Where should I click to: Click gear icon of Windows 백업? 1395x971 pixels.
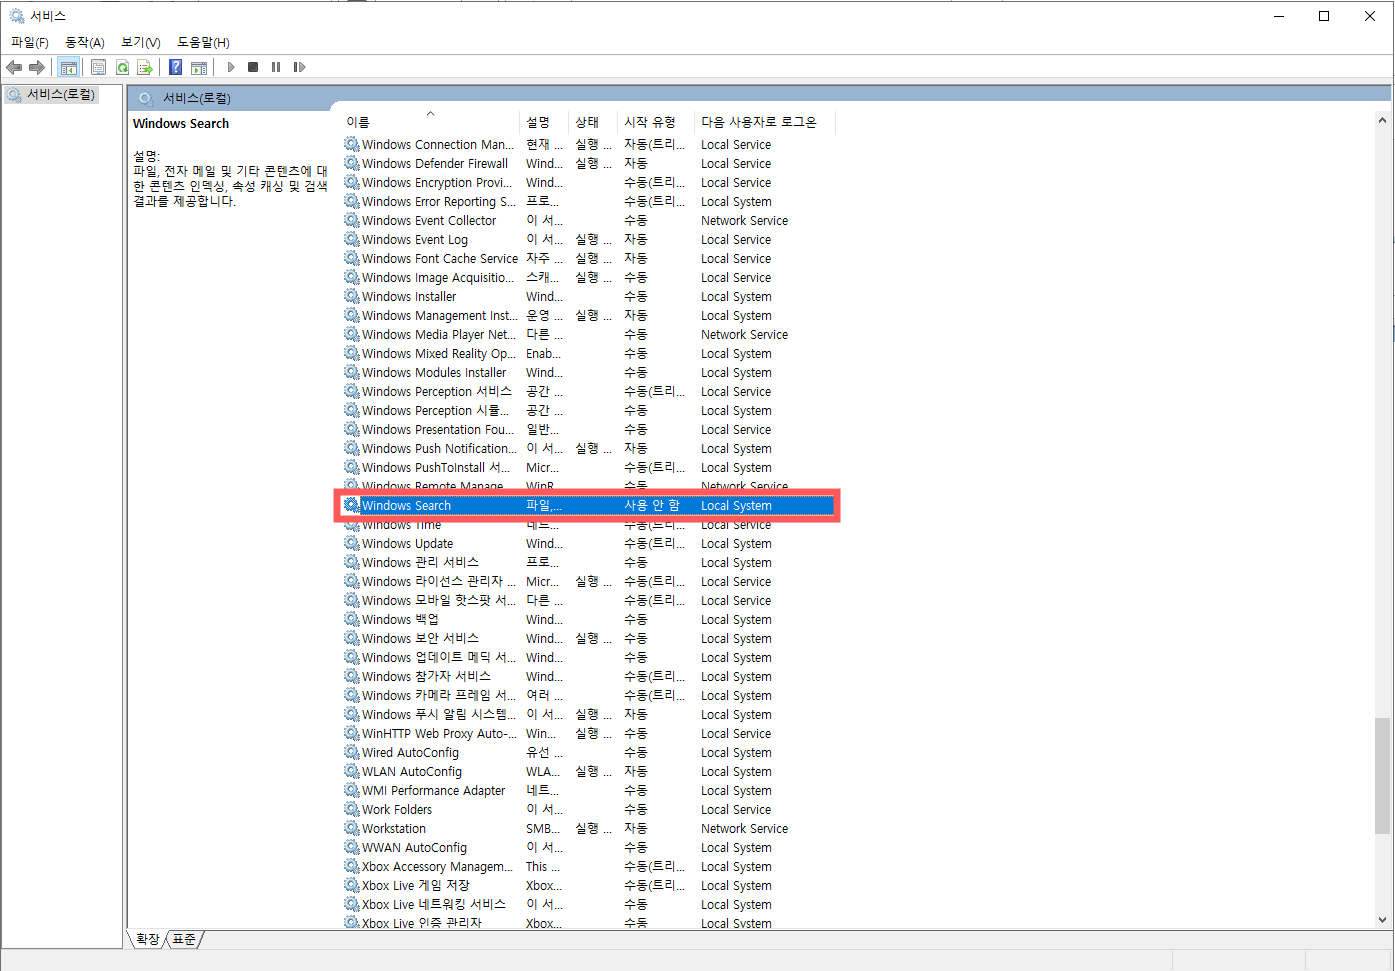(352, 619)
